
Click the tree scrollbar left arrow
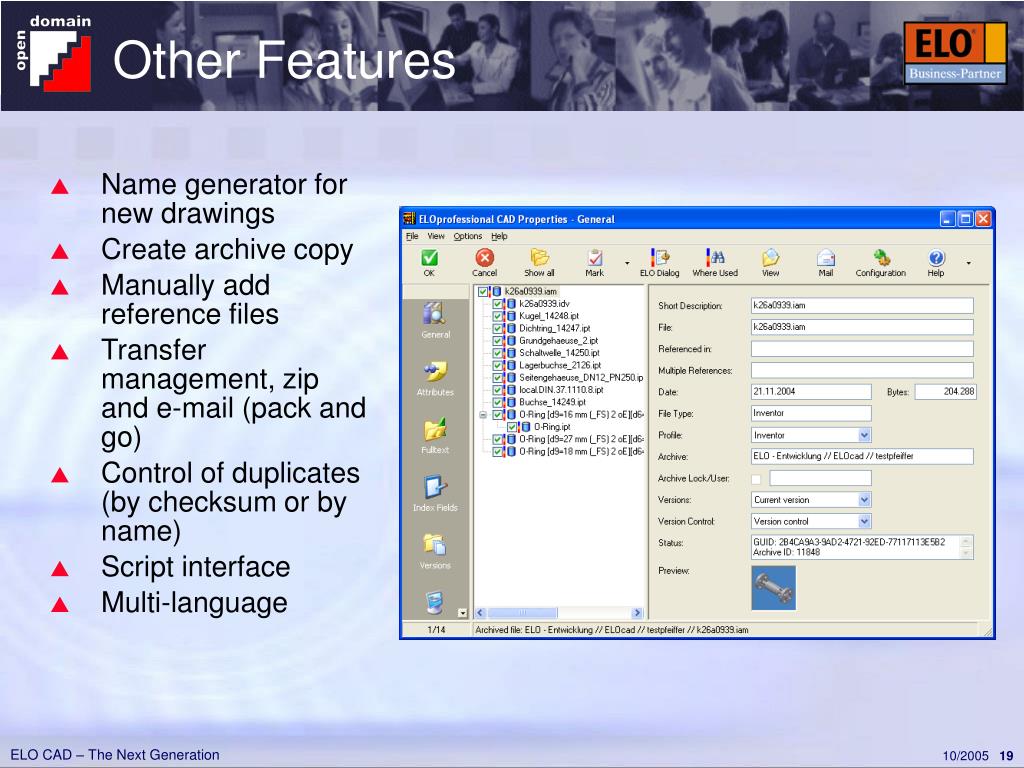pos(481,613)
